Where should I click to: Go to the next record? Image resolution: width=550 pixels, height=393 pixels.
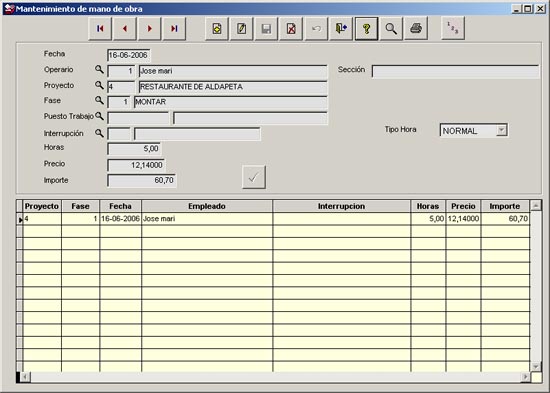tap(150, 29)
